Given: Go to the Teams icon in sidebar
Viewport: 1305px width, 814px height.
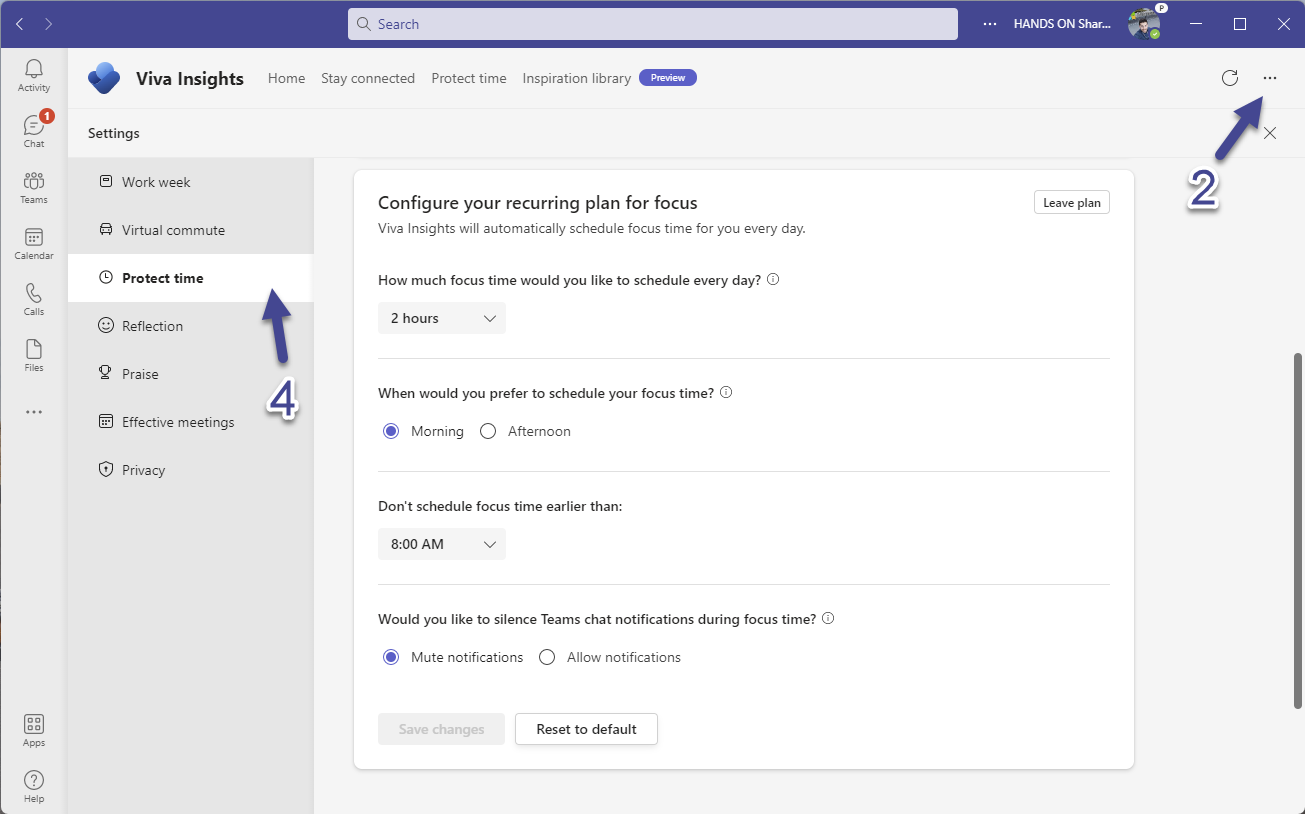Looking at the screenshot, I should [x=34, y=186].
